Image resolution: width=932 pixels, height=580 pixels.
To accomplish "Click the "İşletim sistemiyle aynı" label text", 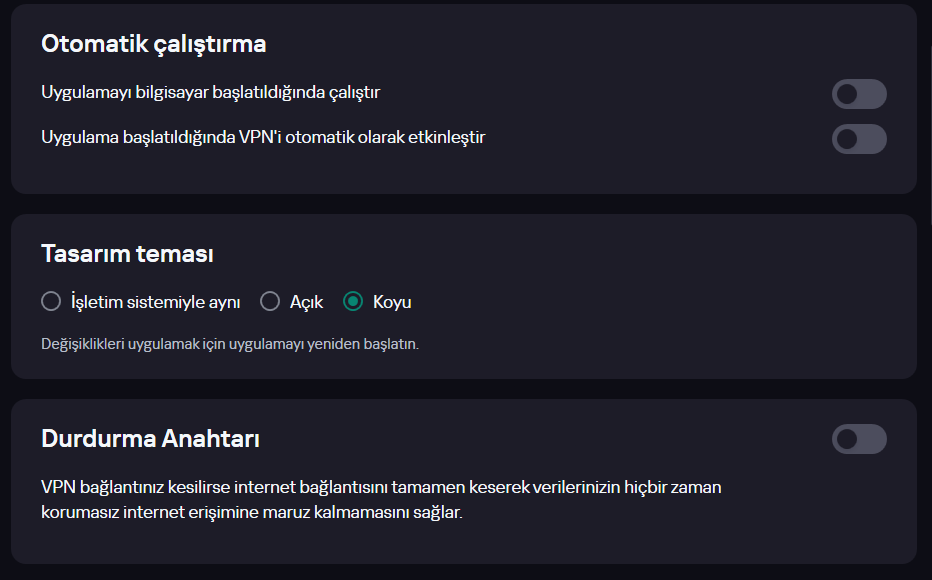I will (155, 302).
